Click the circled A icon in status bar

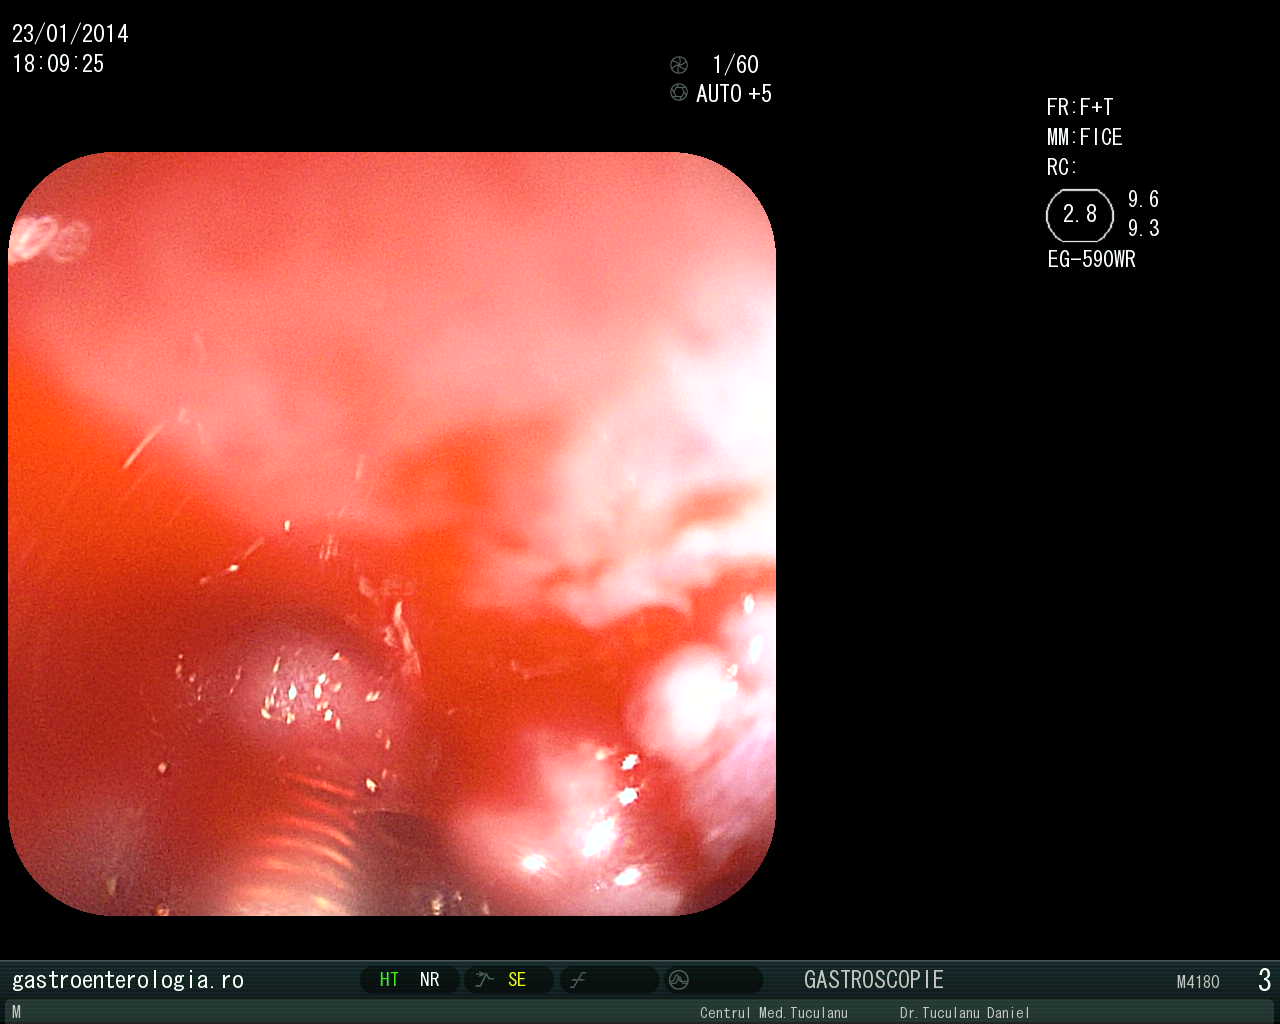[679, 980]
